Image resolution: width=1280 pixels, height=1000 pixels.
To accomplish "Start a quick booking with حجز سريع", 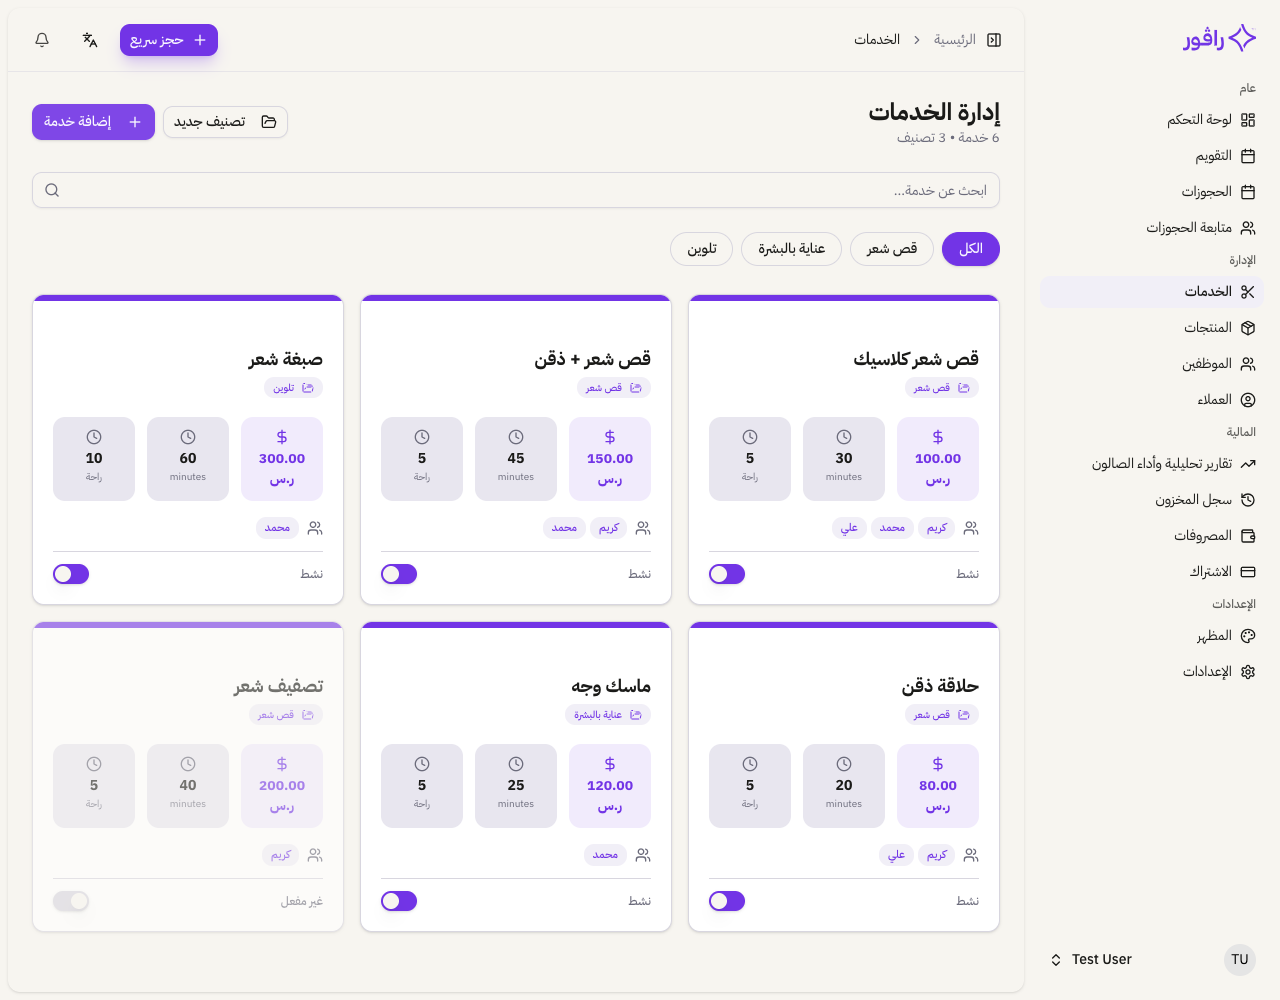I will 168,40.
